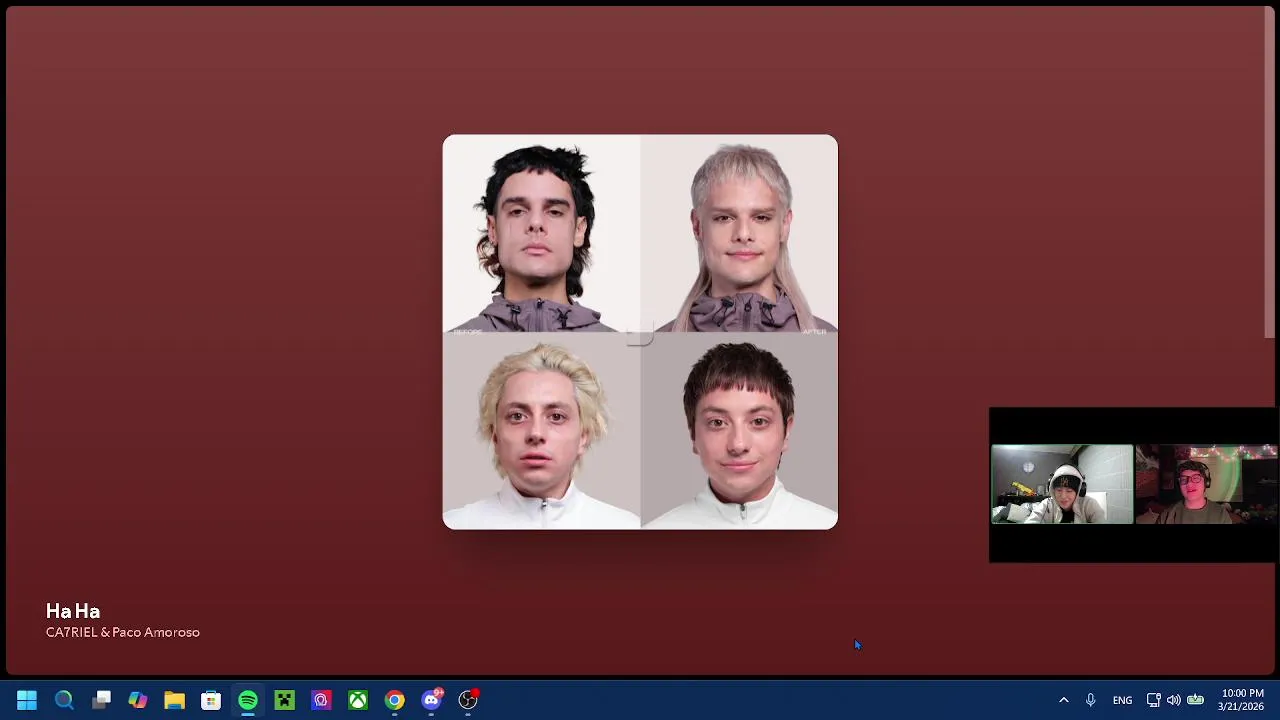Viewport: 1280px width, 720px height.
Task: Open the Windows Start menu
Action: click(27, 700)
